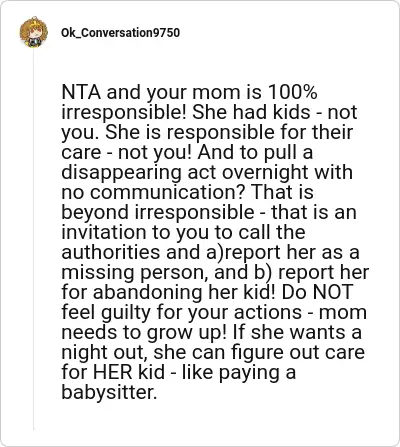The width and height of the screenshot is (400, 447).
Task: Open the commenter's anime avatar picture
Action: [x=33, y=32]
